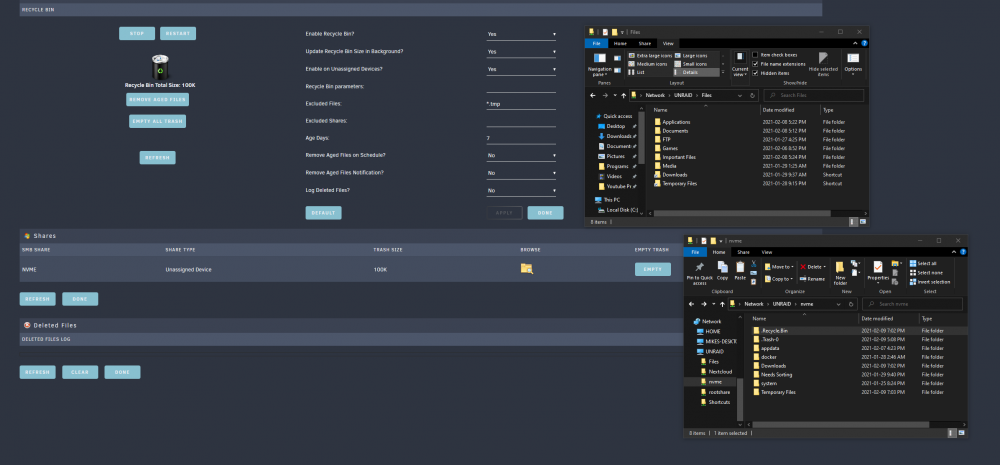
Task: Open Update Recycle Bin Size in Background dropdown
Action: (x=521, y=52)
